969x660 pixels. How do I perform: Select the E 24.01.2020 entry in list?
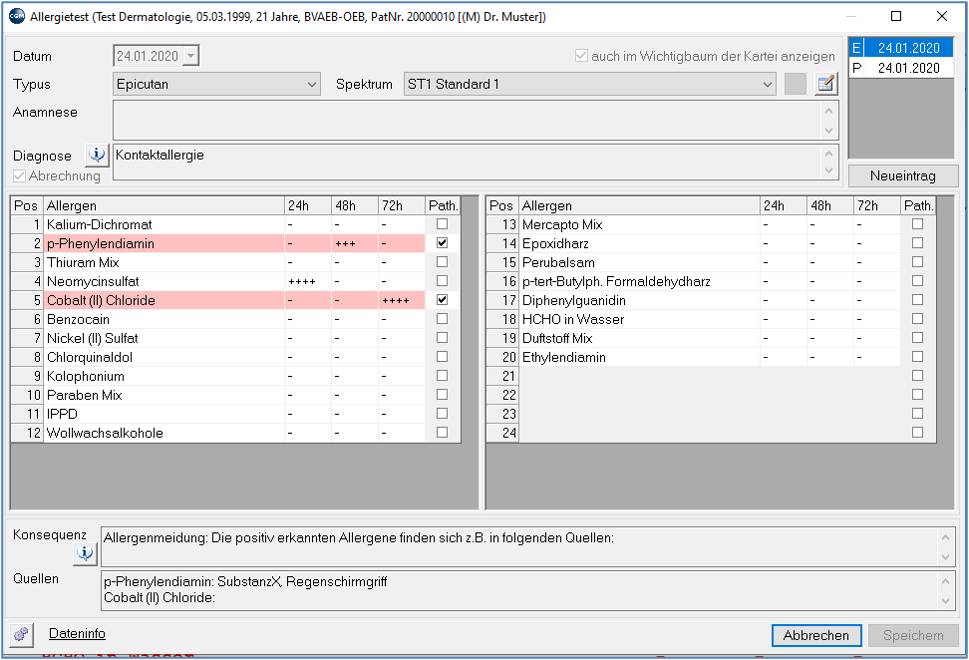(901, 48)
